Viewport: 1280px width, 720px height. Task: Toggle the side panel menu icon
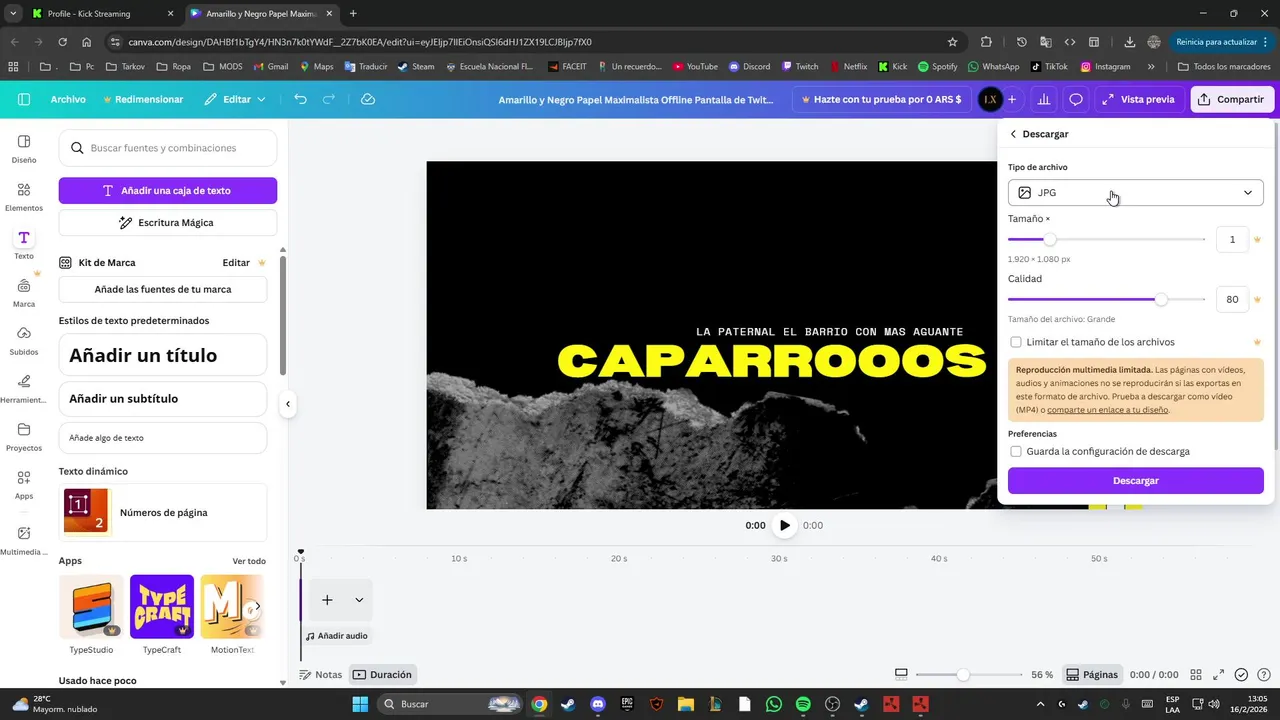(x=24, y=99)
